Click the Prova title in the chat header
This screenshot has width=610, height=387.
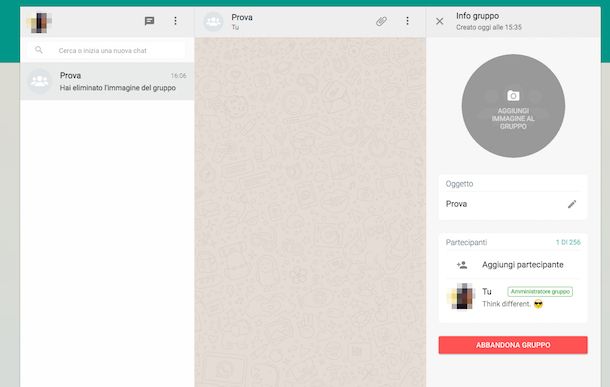(242, 18)
